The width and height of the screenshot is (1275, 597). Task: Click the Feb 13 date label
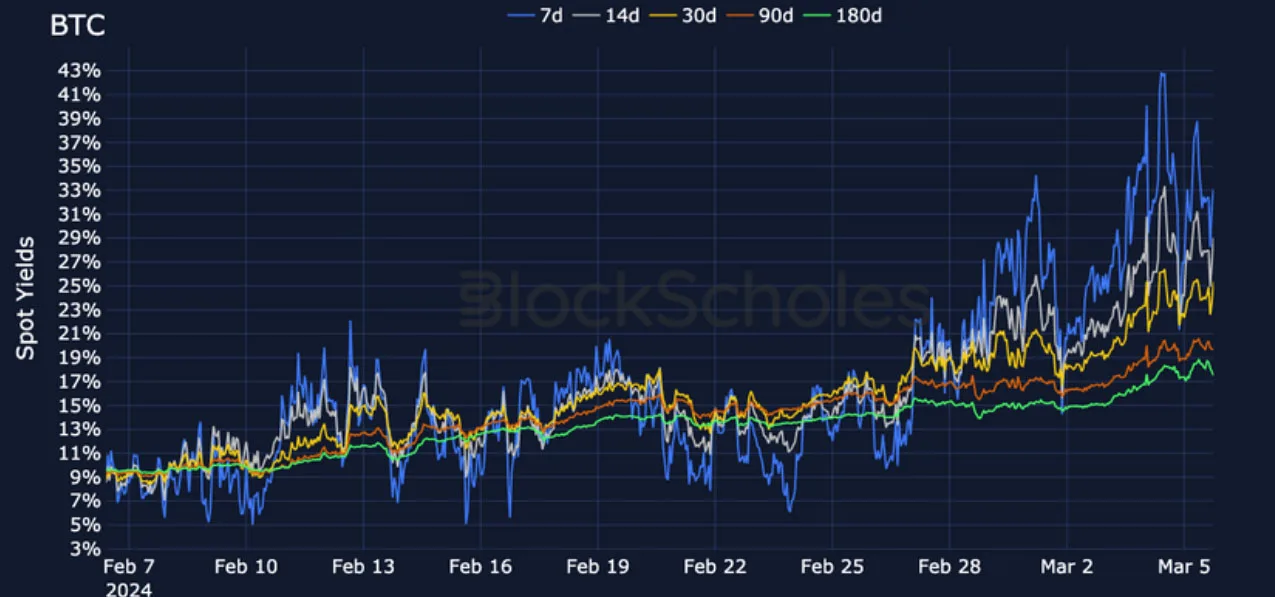pyautogui.click(x=364, y=567)
